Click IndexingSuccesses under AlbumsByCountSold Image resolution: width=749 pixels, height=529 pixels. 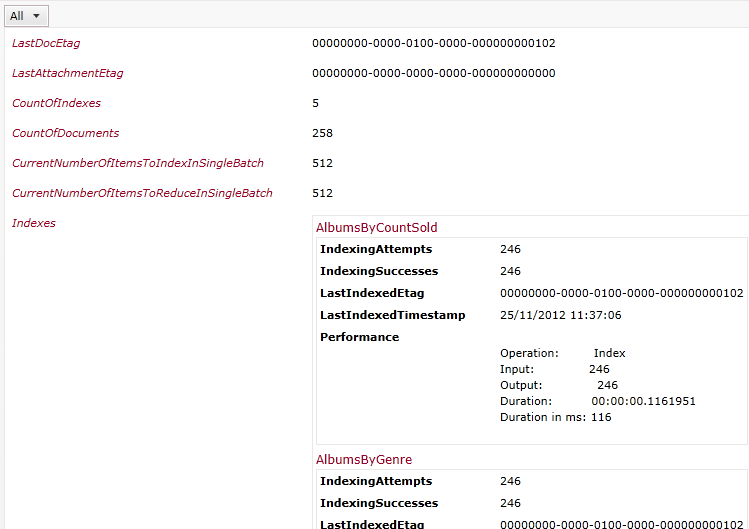point(379,271)
